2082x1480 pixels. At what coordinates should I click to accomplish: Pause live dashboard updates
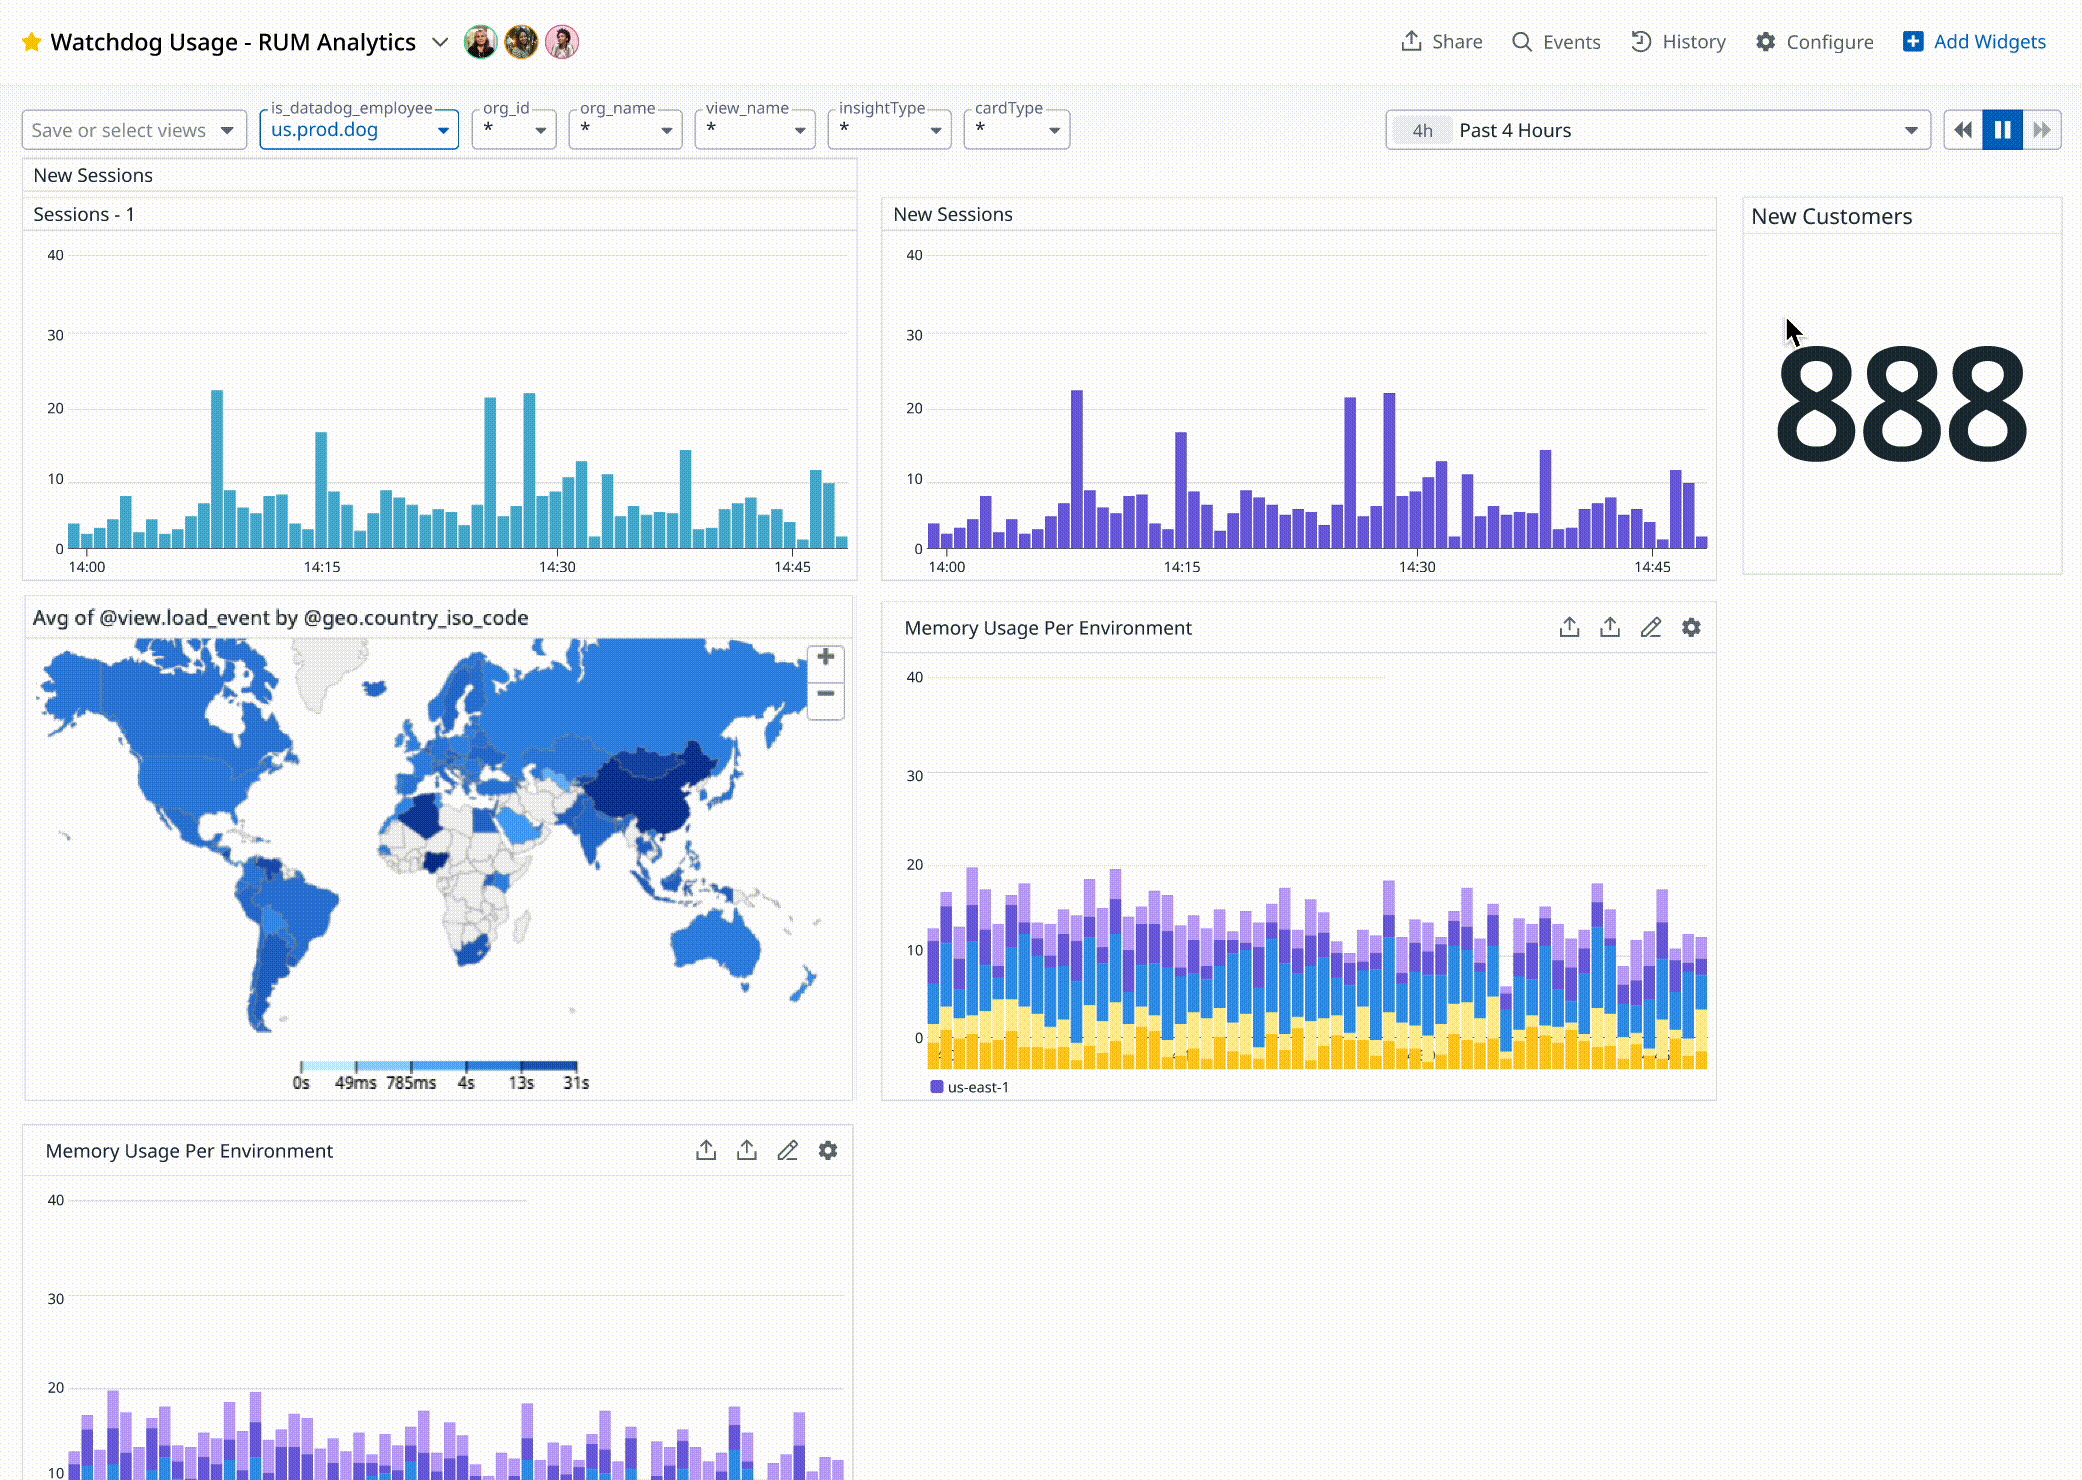[x=2002, y=130]
